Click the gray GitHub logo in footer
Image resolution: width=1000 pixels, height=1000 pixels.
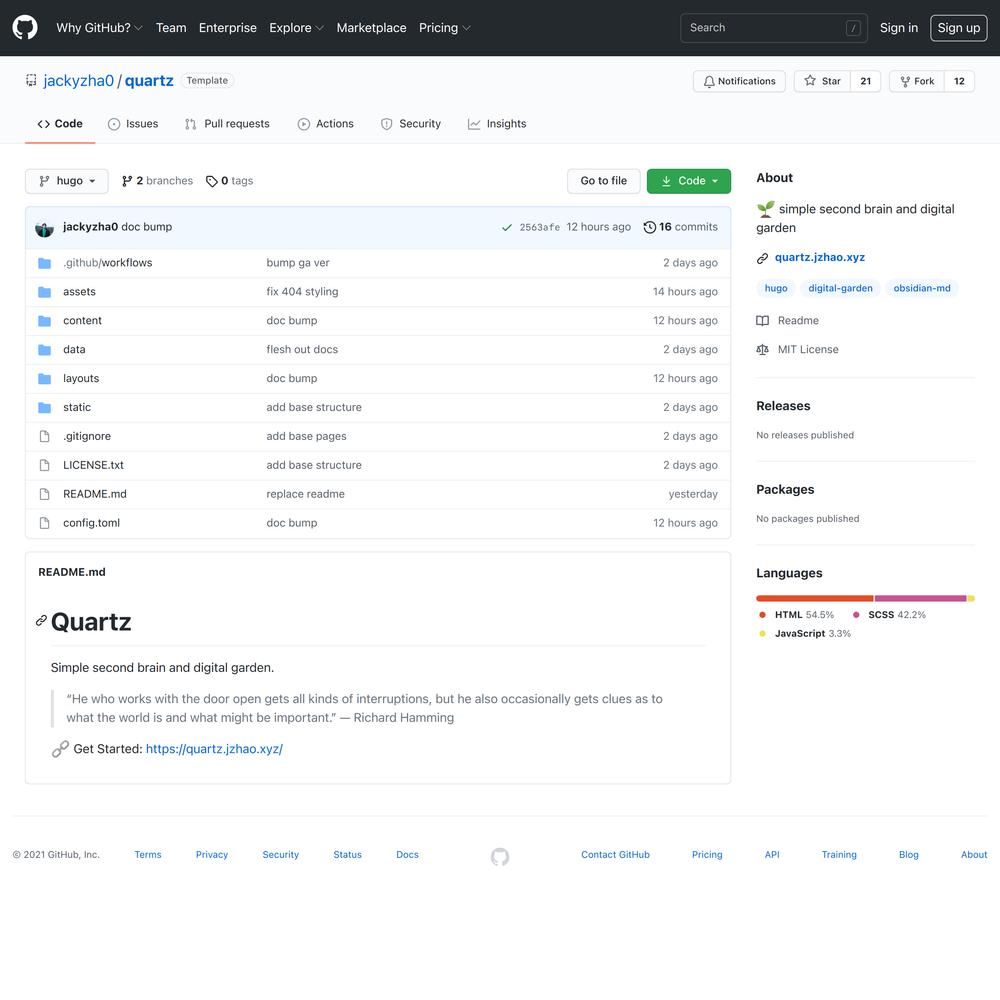[500, 857]
